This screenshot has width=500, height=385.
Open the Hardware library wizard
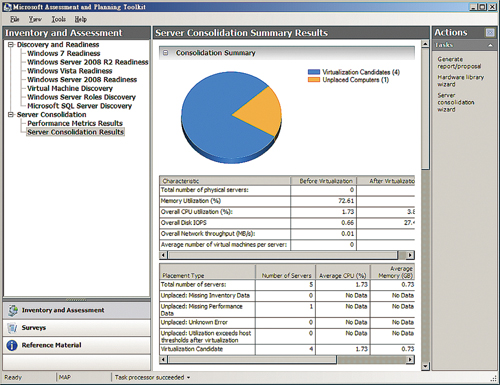pyautogui.click(x=460, y=81)
